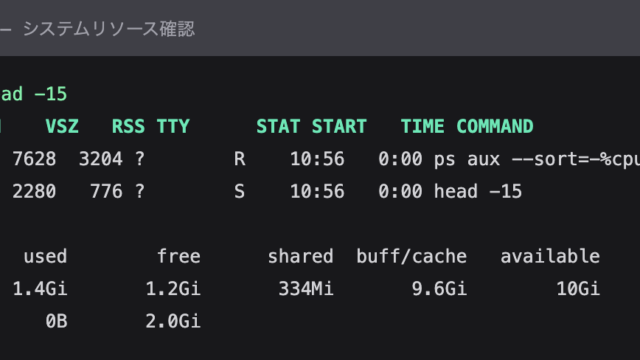Click the COMMAND column header
The image size is (640, 360).
click(495, 126)
